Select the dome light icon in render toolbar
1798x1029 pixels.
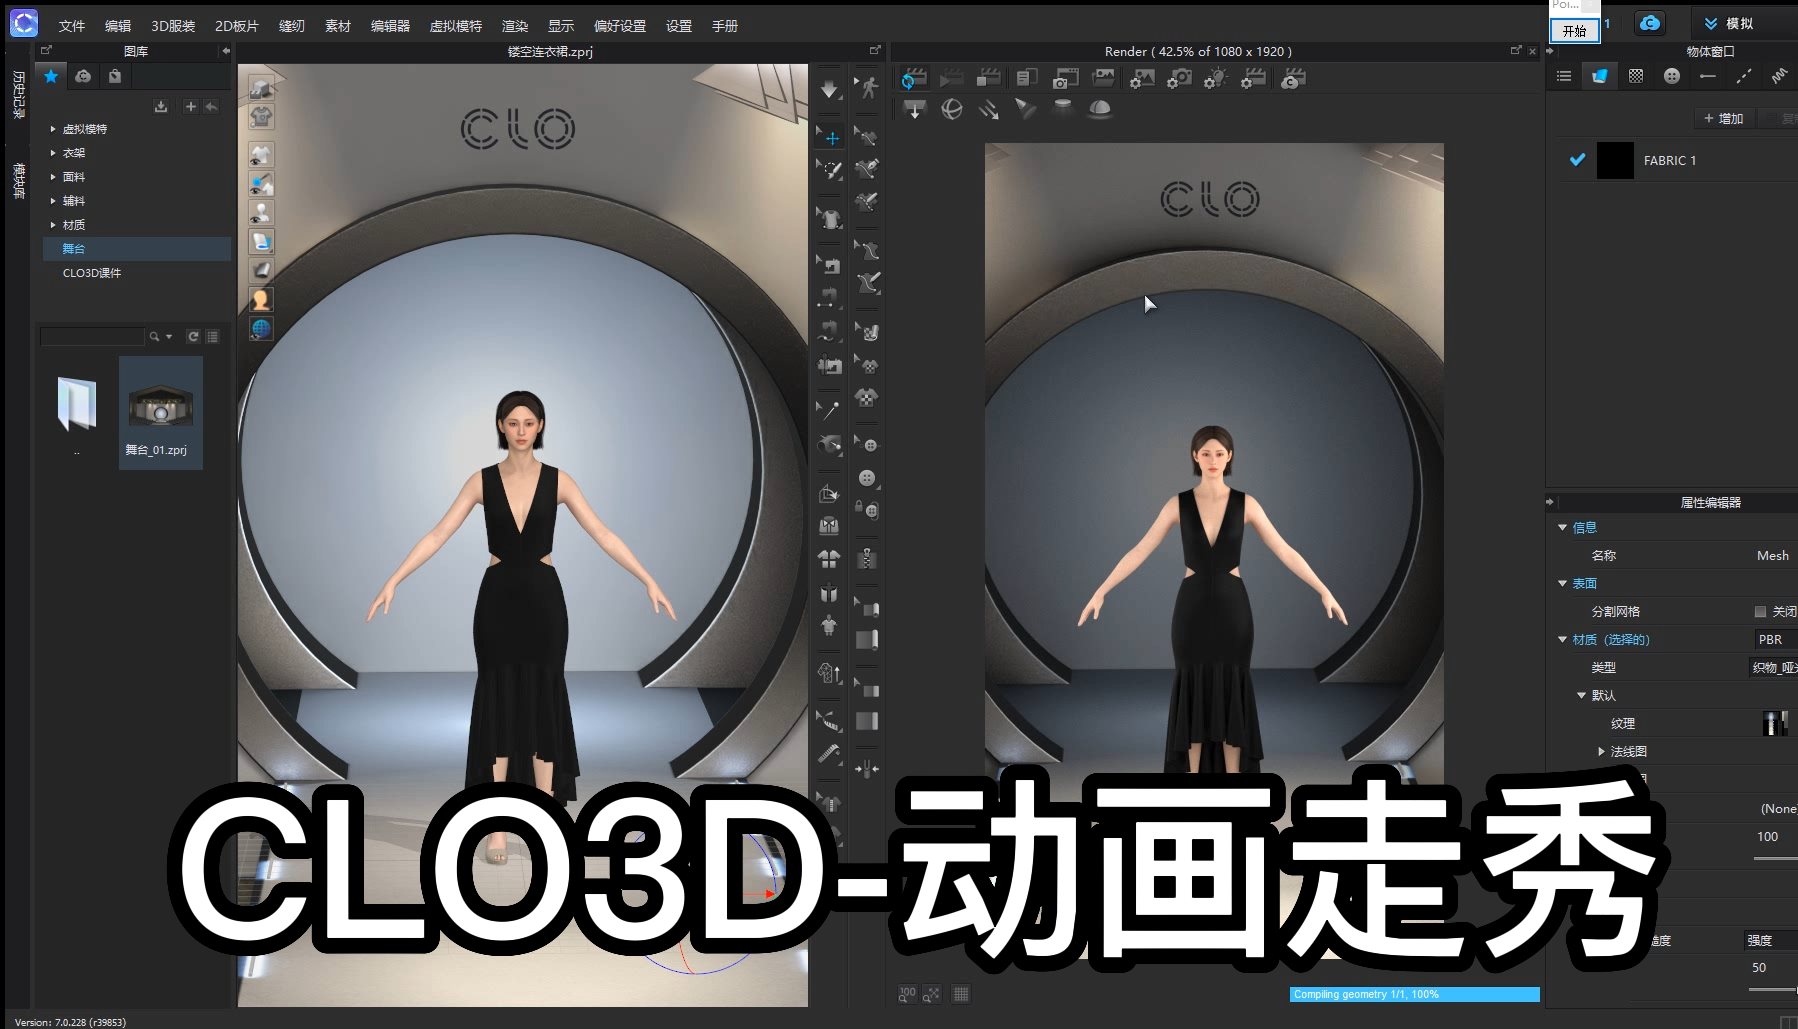[1100, 109]
